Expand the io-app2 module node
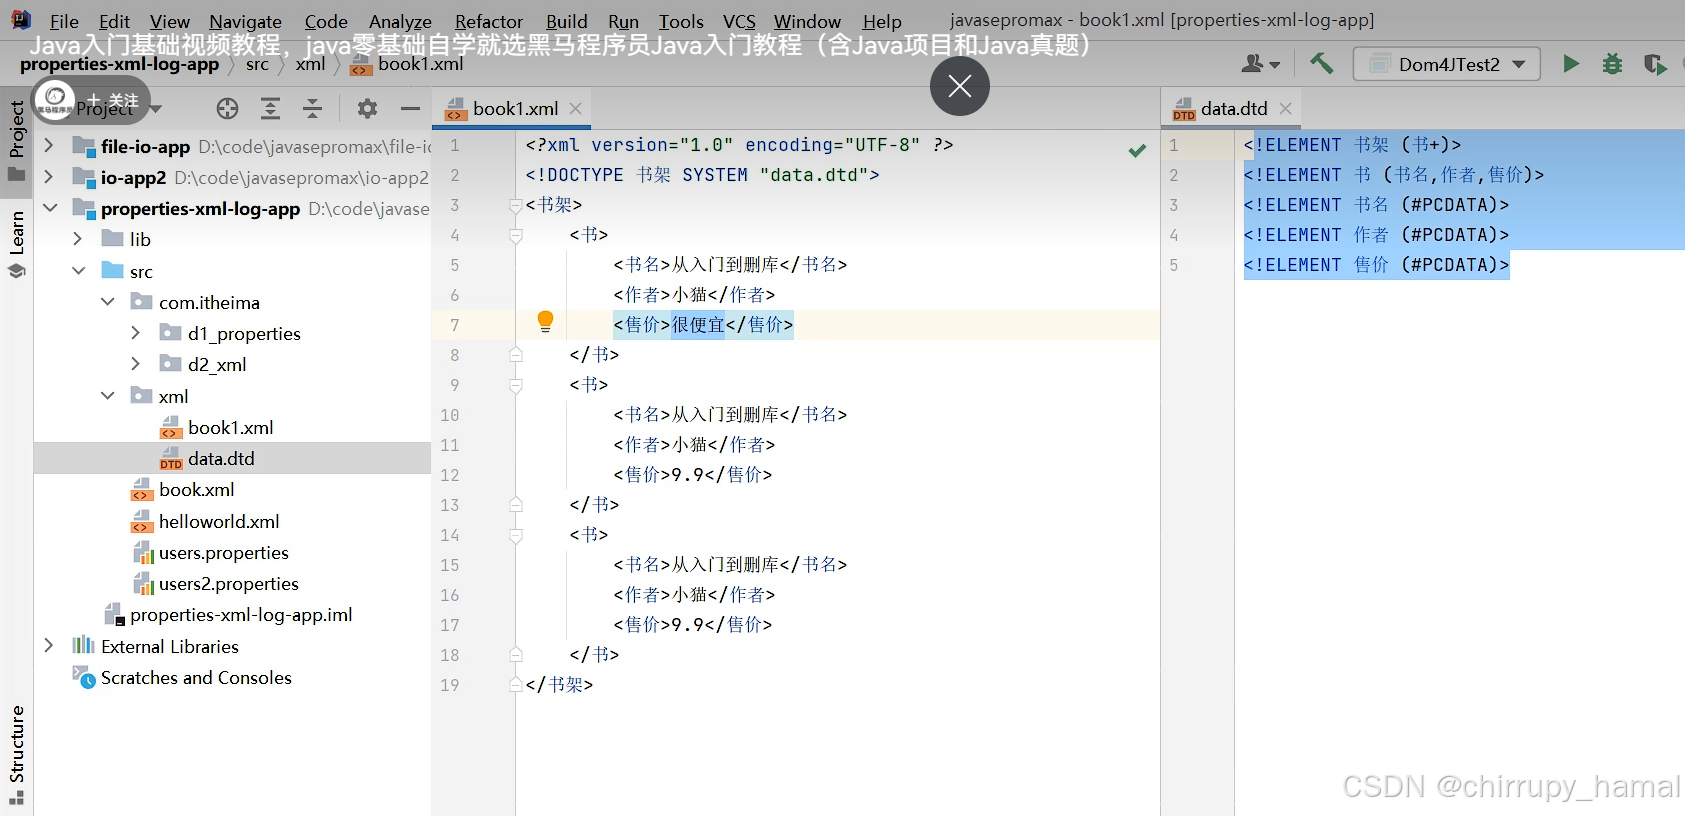Image resolution: width=1685 pixels, height=816 pixels. [x=48, y=177]
